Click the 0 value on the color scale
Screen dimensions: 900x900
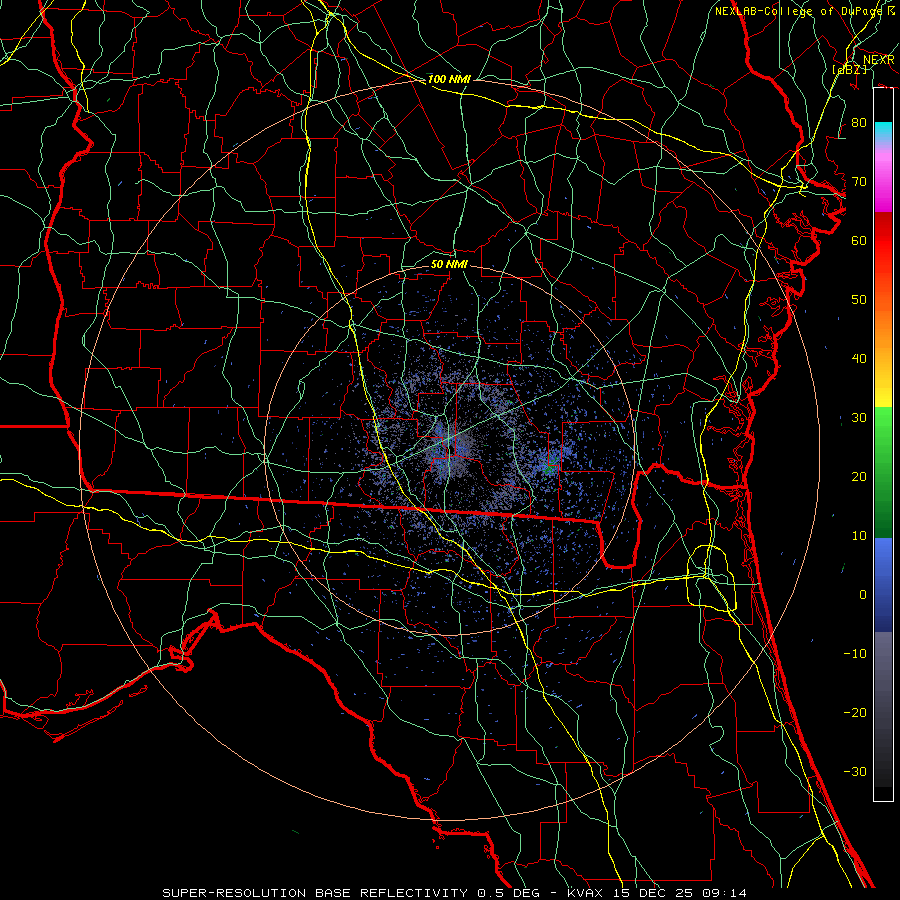point(863,595)
